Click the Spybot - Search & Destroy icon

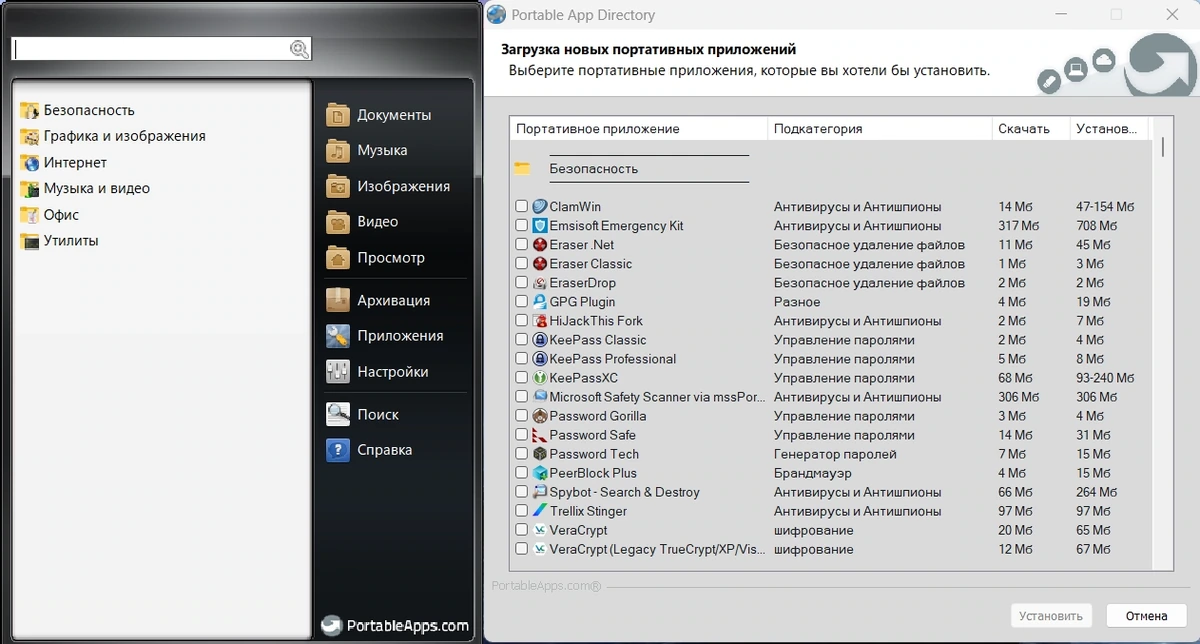[540, 492]
